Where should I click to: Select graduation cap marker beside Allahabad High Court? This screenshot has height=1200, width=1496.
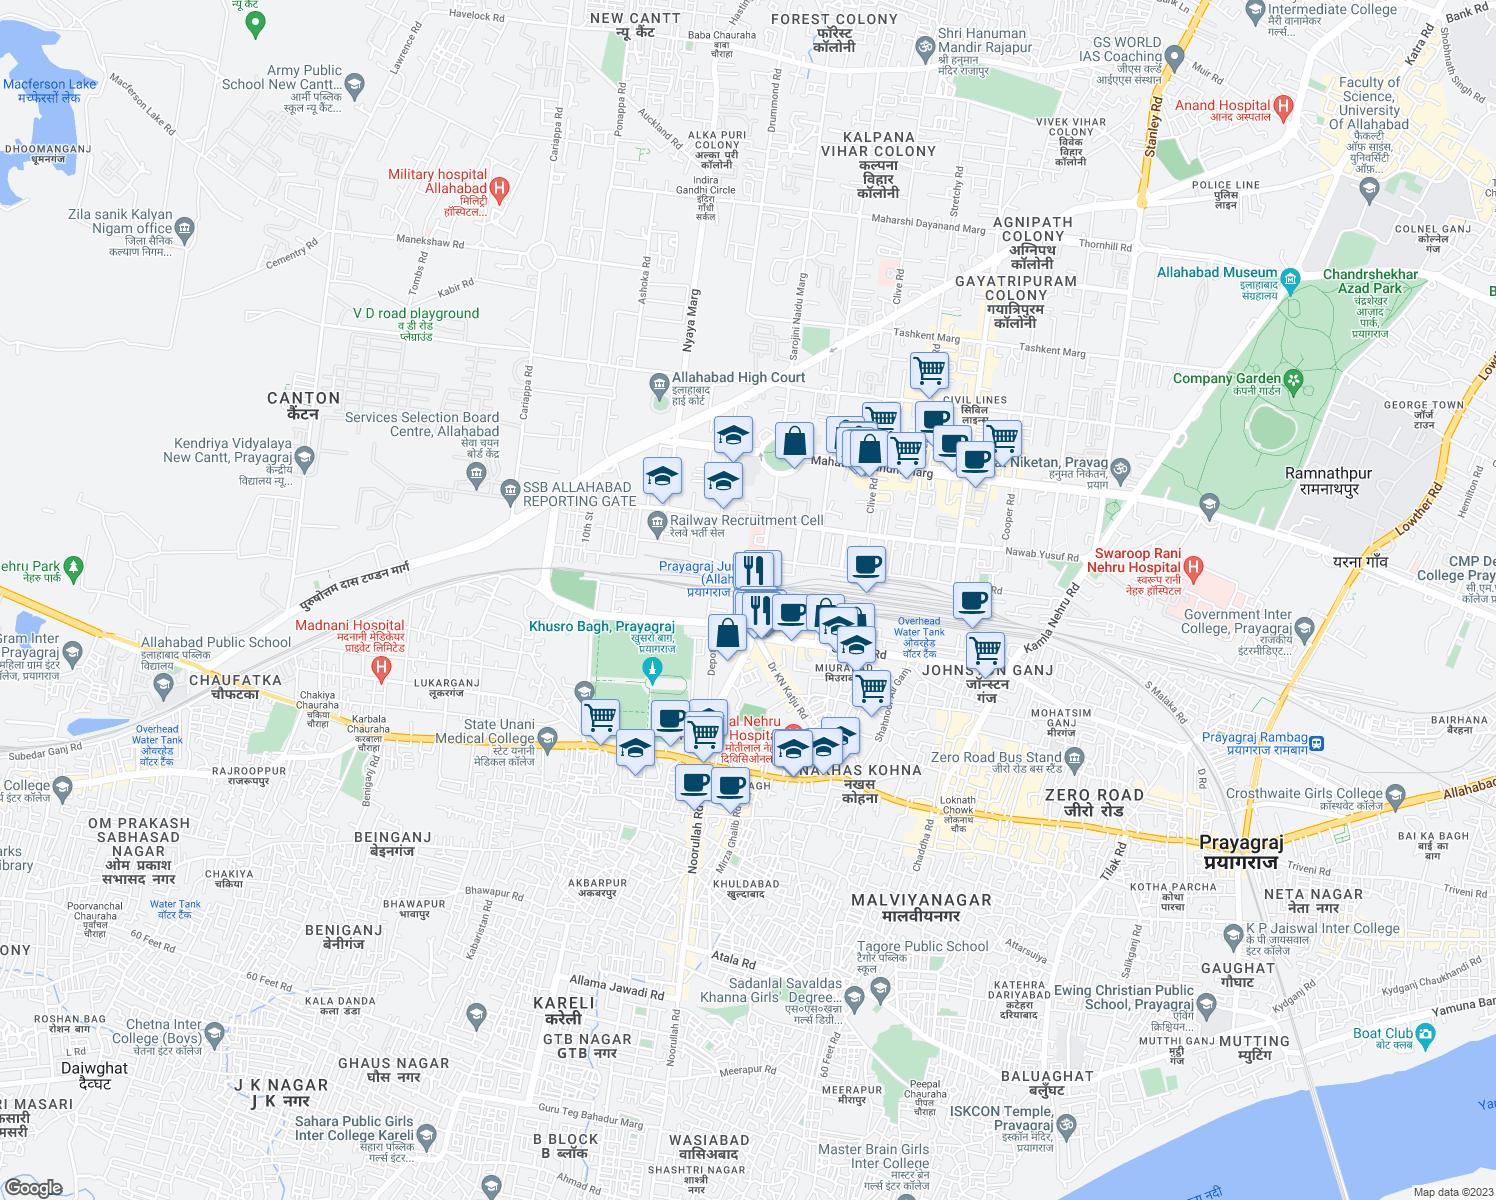(x=733, y=435)
